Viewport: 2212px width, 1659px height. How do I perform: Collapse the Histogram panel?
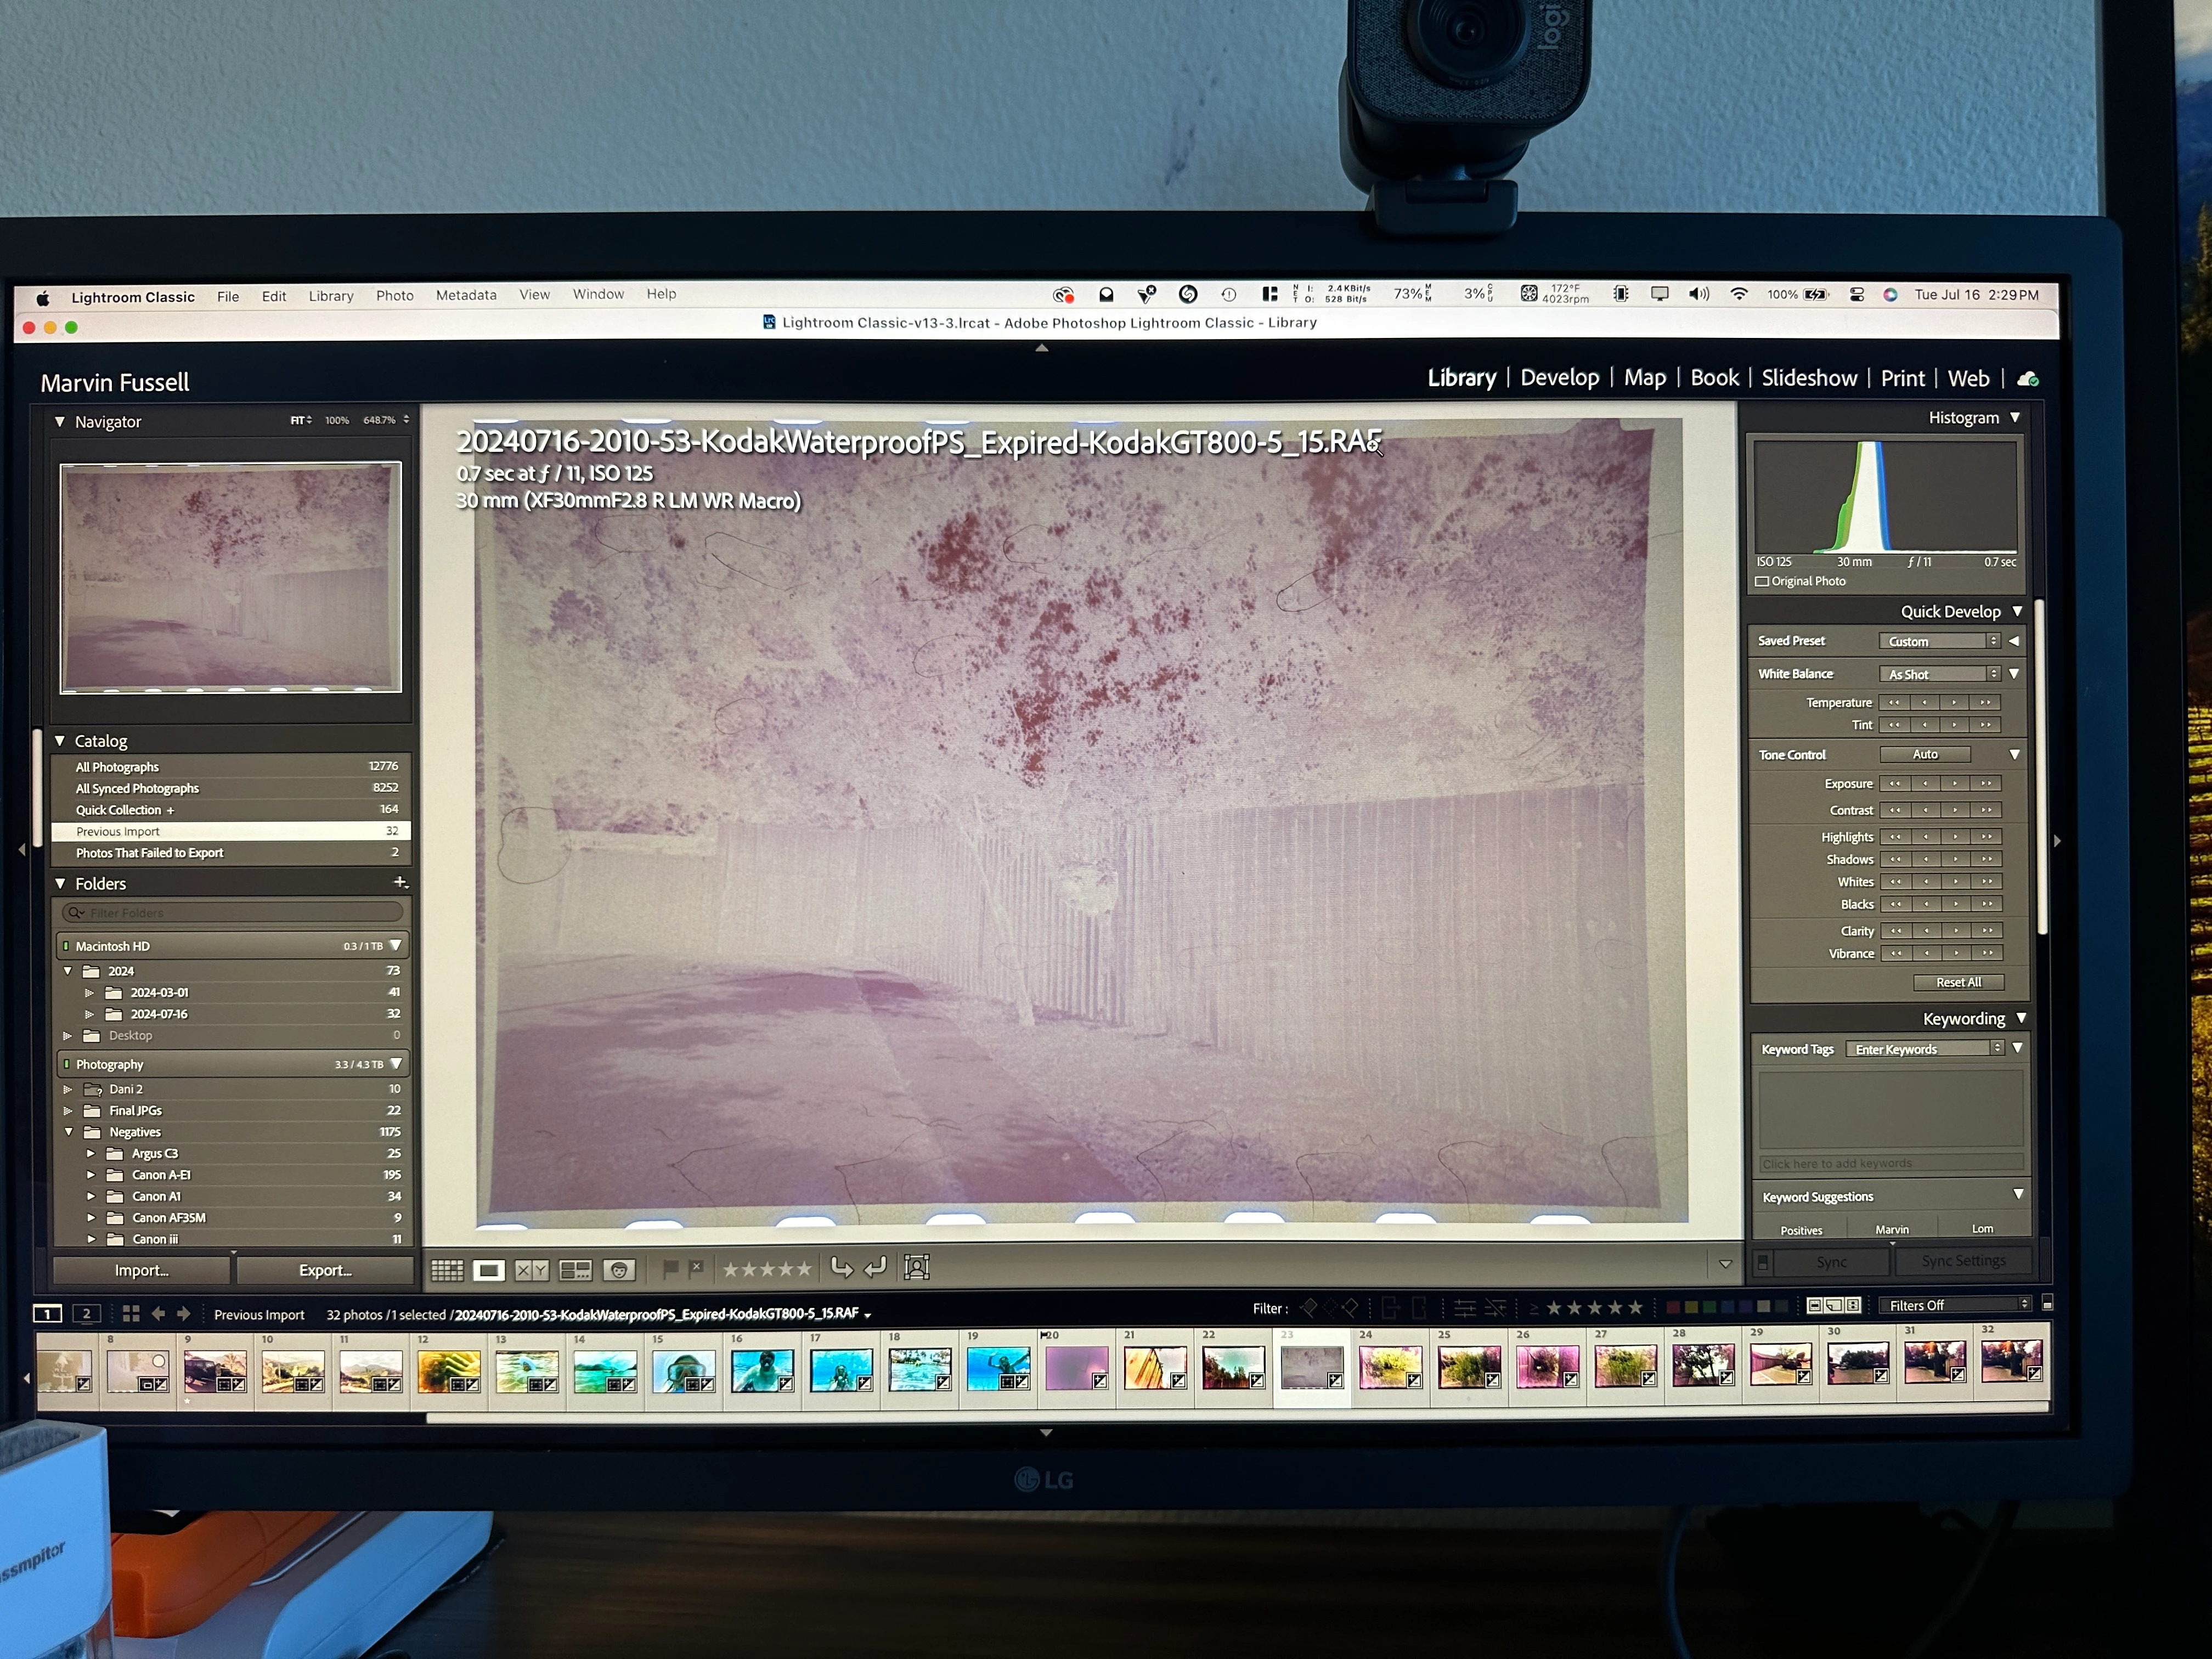(x=2015, y=418)
